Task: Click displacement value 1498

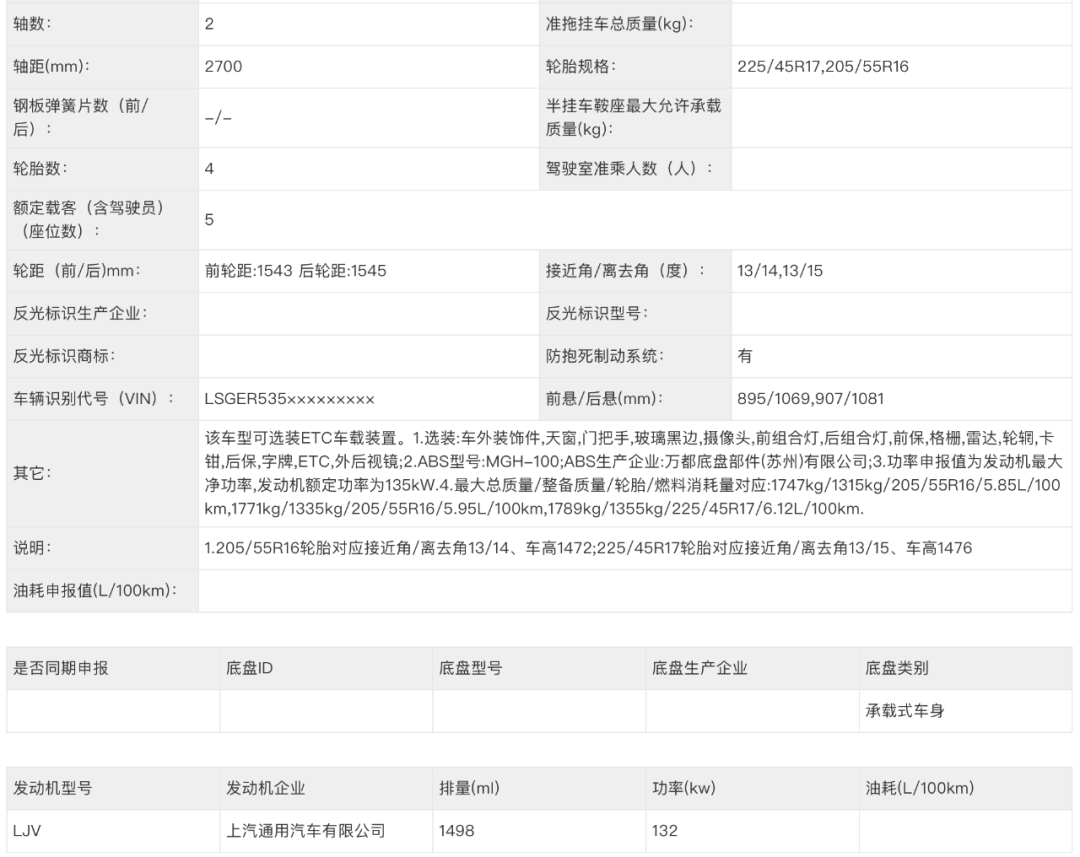Action: click(457, 832)
